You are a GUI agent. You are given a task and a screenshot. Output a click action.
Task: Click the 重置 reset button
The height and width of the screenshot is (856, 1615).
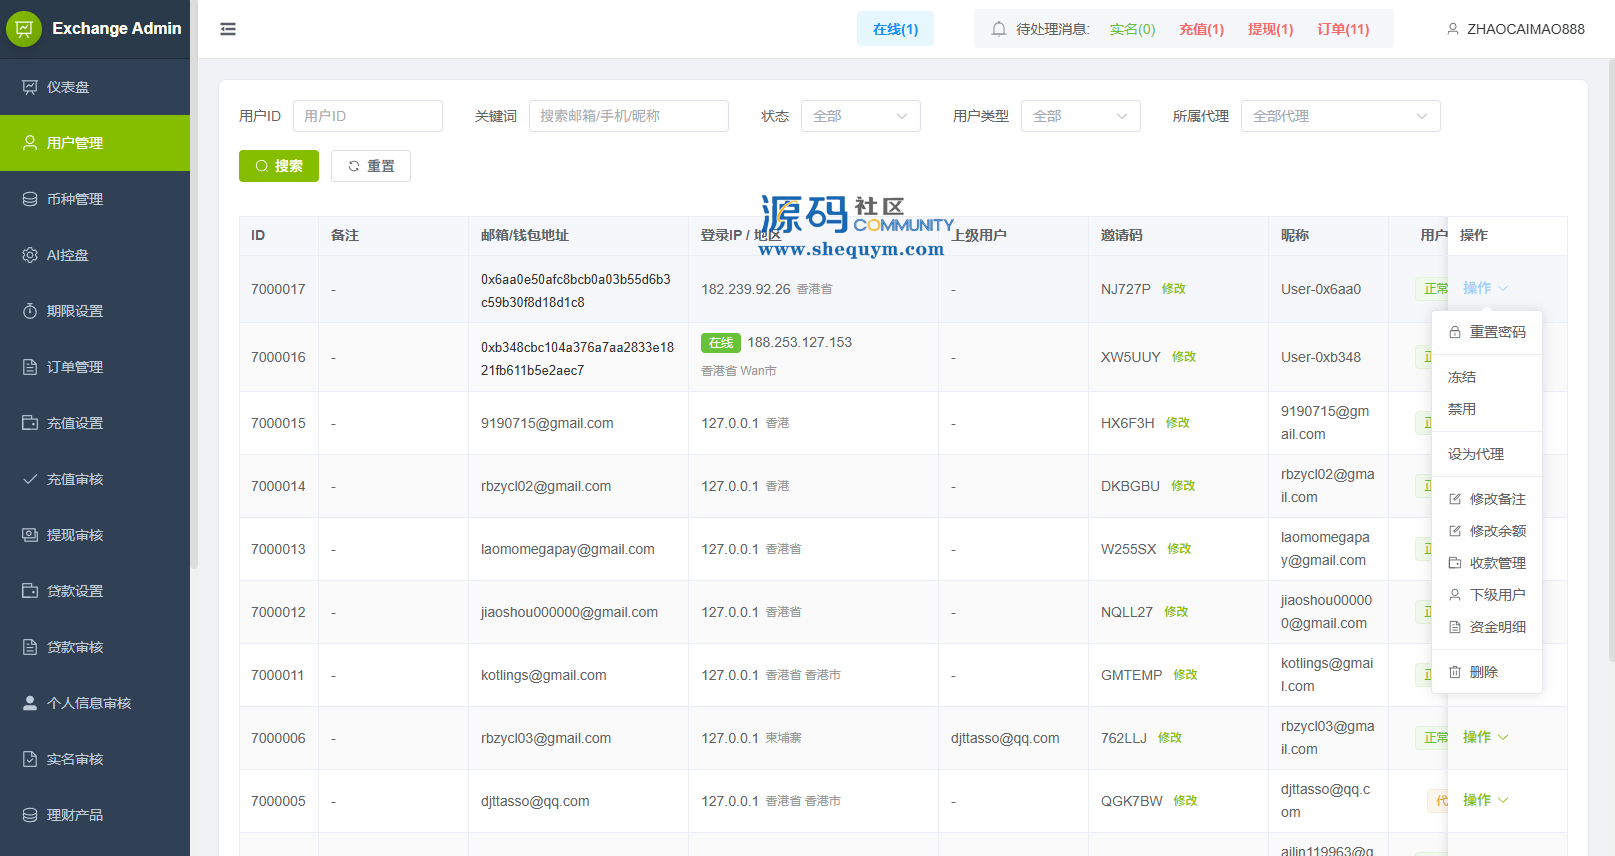click(x=371, y=166)
